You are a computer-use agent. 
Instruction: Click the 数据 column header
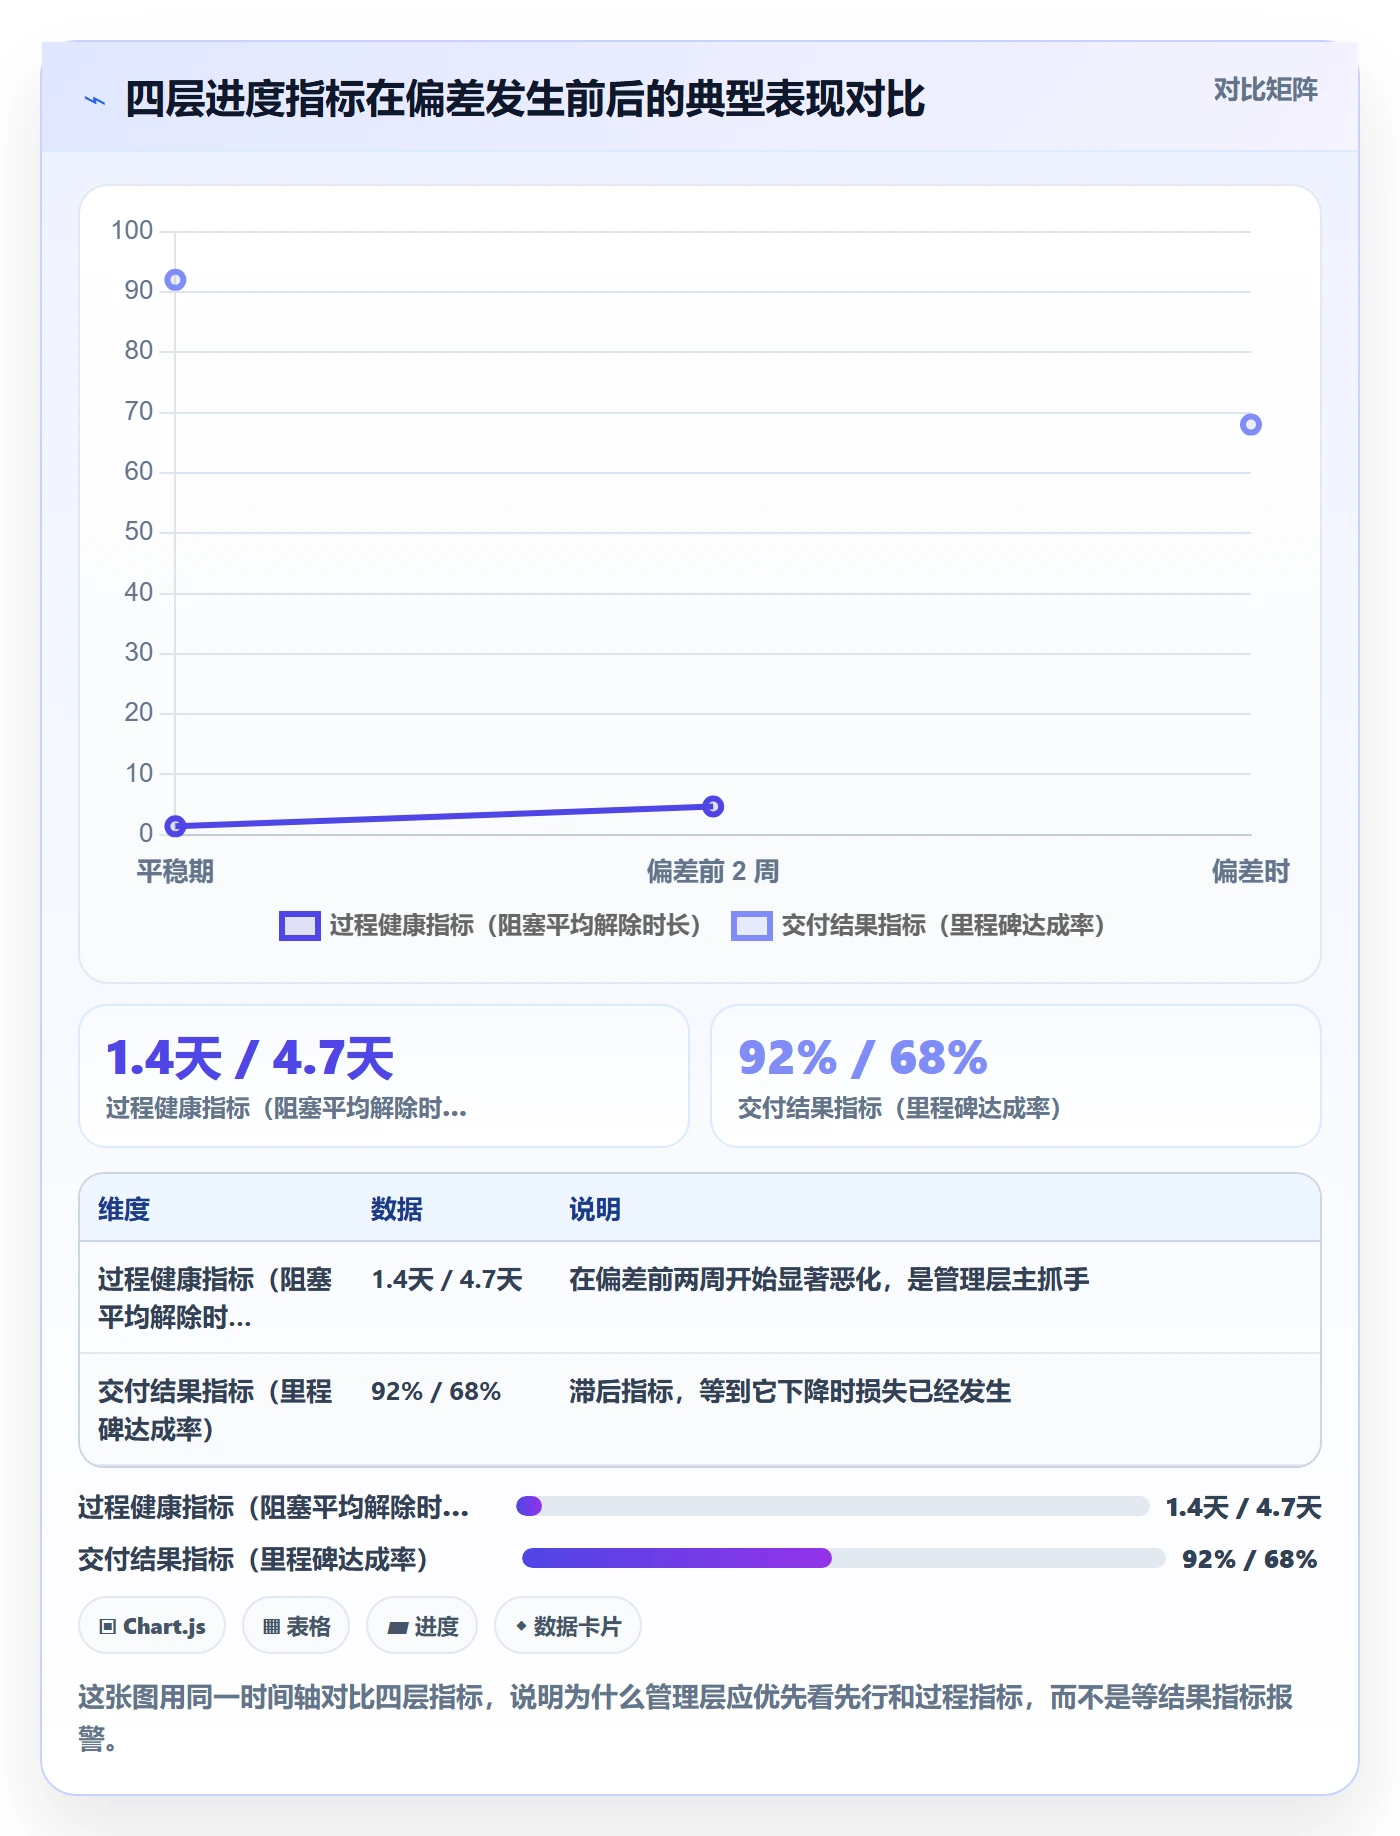(x=396, y=1209)
